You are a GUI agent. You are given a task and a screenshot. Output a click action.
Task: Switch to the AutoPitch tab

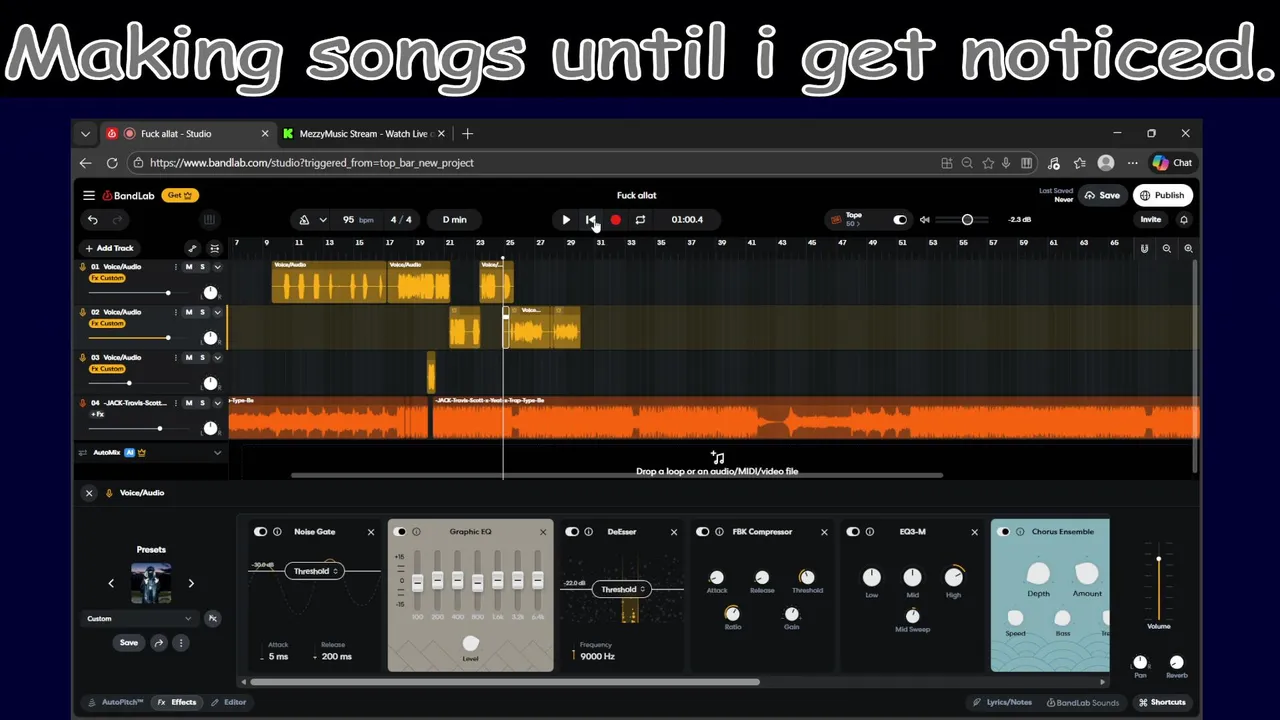coord(116,702)
